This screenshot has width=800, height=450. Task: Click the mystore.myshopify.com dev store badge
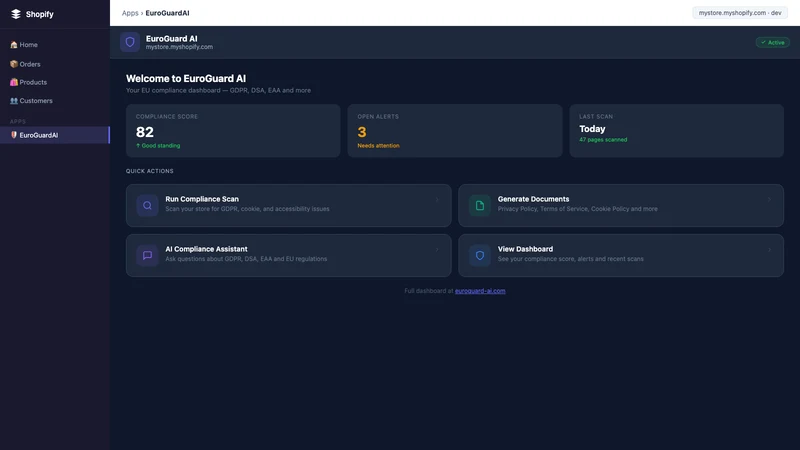click(x=740, y=13)
